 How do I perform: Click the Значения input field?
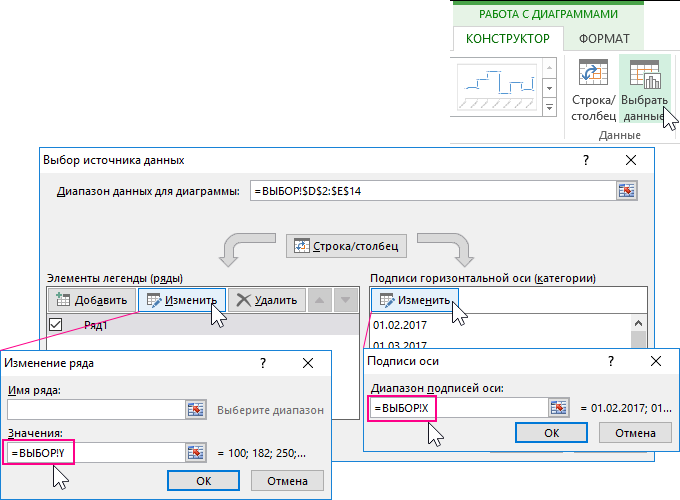pyautogui.click(x=95, y=452)
